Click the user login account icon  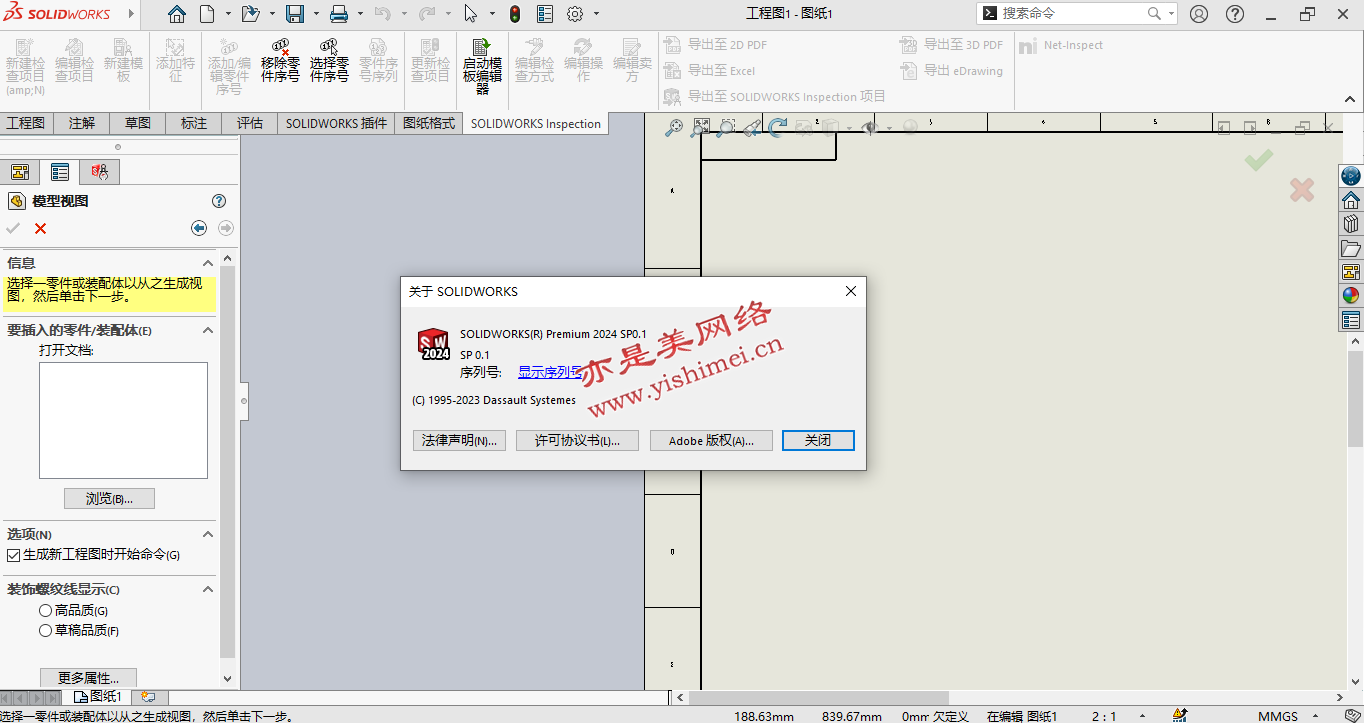(1199, 14)
